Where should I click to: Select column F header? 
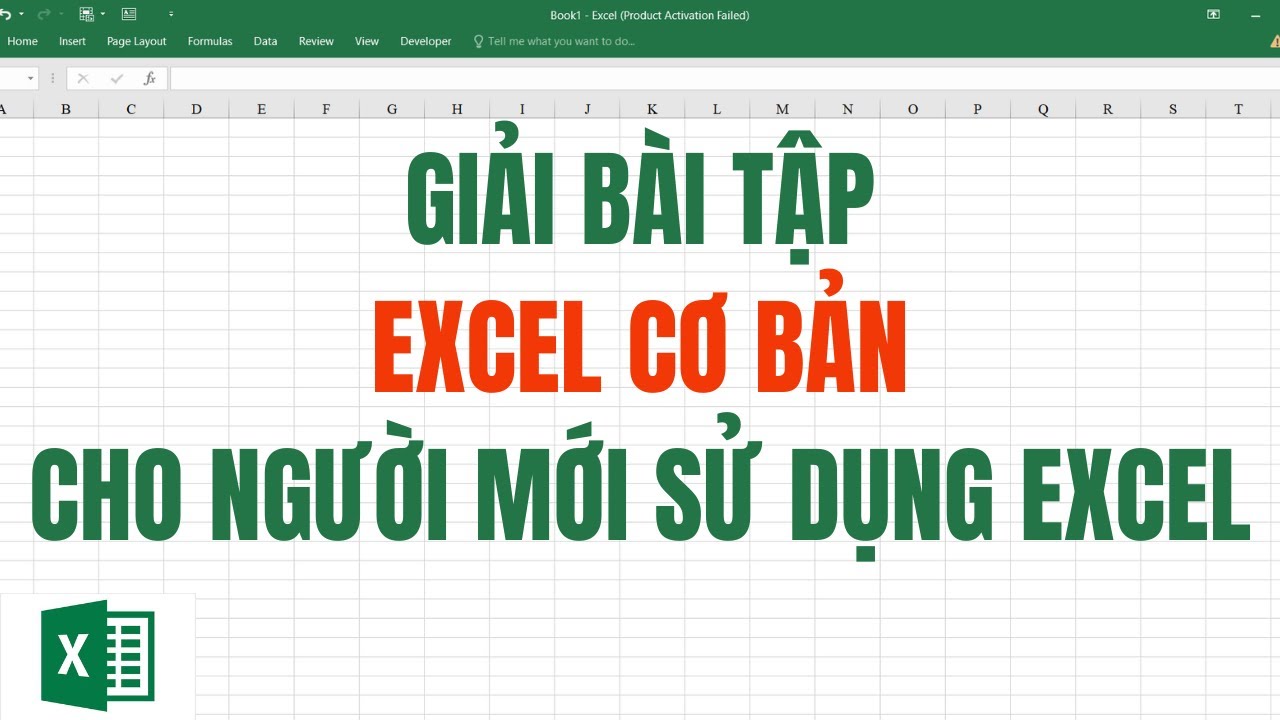click(326, 109)
